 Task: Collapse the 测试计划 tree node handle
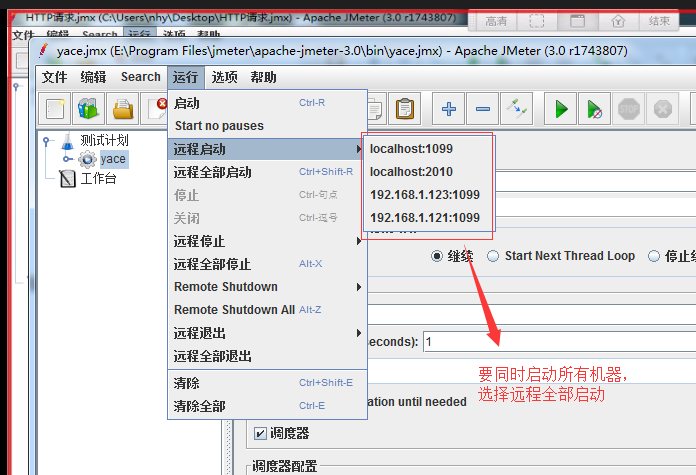click(46, 141)
